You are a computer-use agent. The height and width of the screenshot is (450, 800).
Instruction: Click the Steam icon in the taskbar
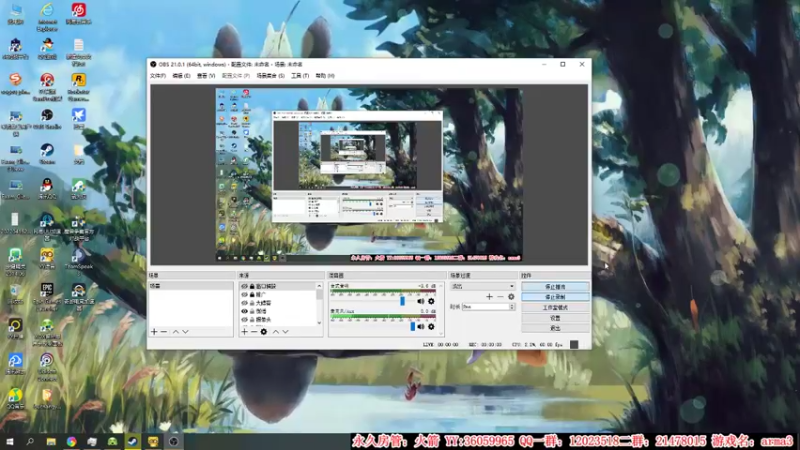pyautogui.click(x=133, y=442)
